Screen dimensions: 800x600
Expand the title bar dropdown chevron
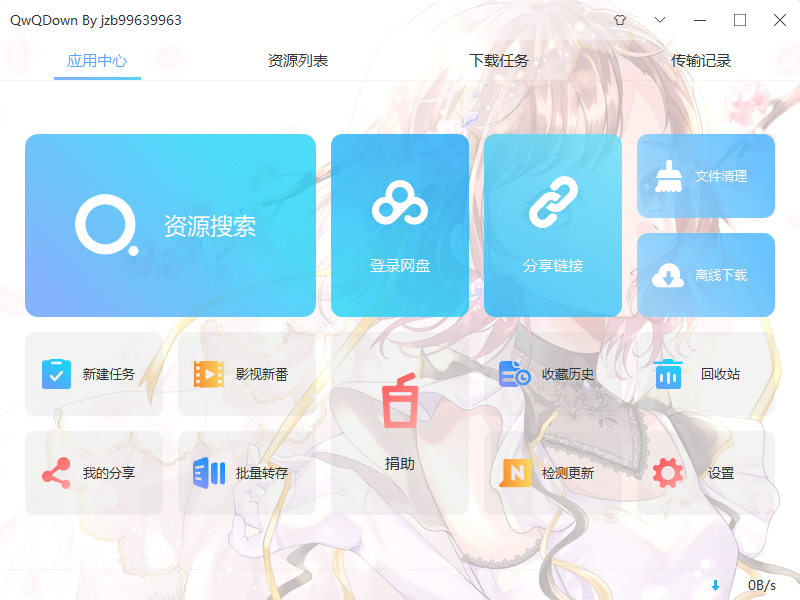pyautogui.click(x=660, y=20)
